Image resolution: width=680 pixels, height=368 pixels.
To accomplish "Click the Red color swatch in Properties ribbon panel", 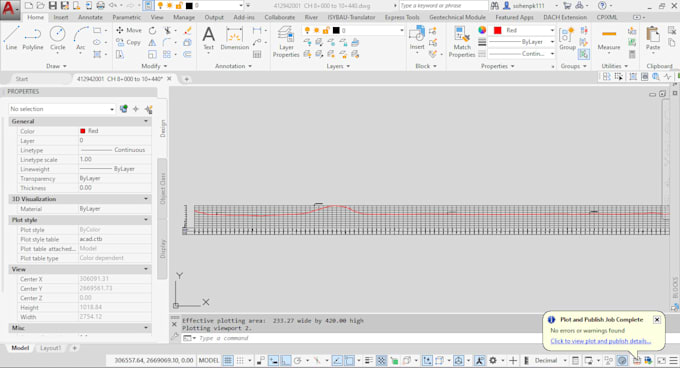I will tap(497, 30).
